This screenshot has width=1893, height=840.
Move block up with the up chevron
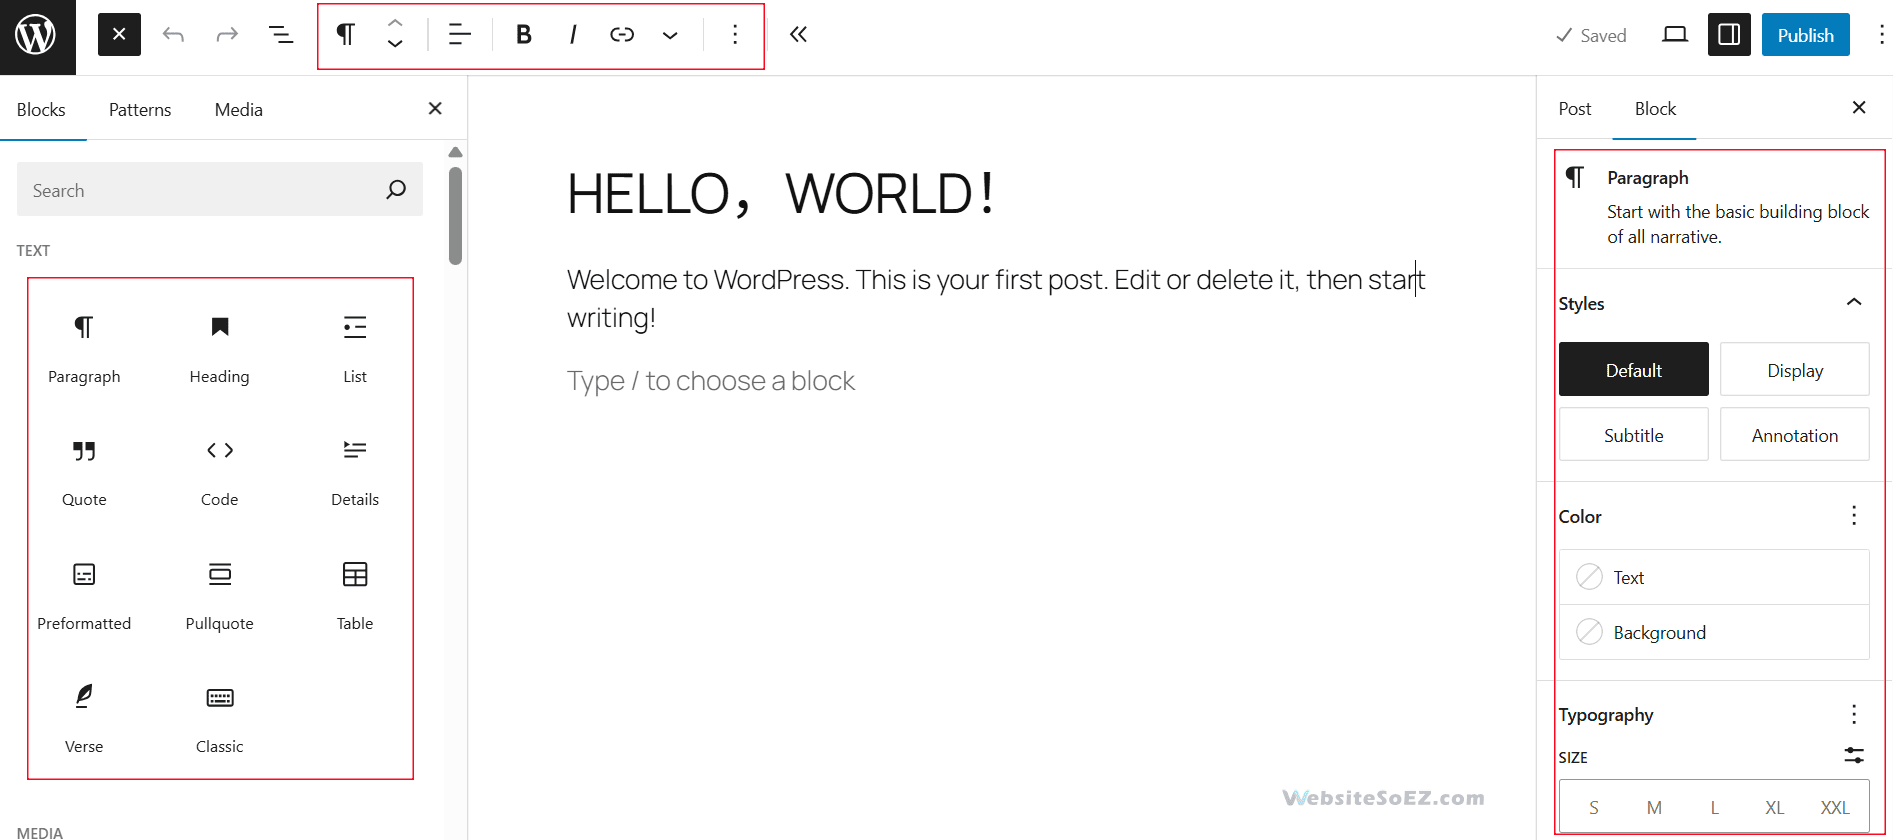pos(395,23)
